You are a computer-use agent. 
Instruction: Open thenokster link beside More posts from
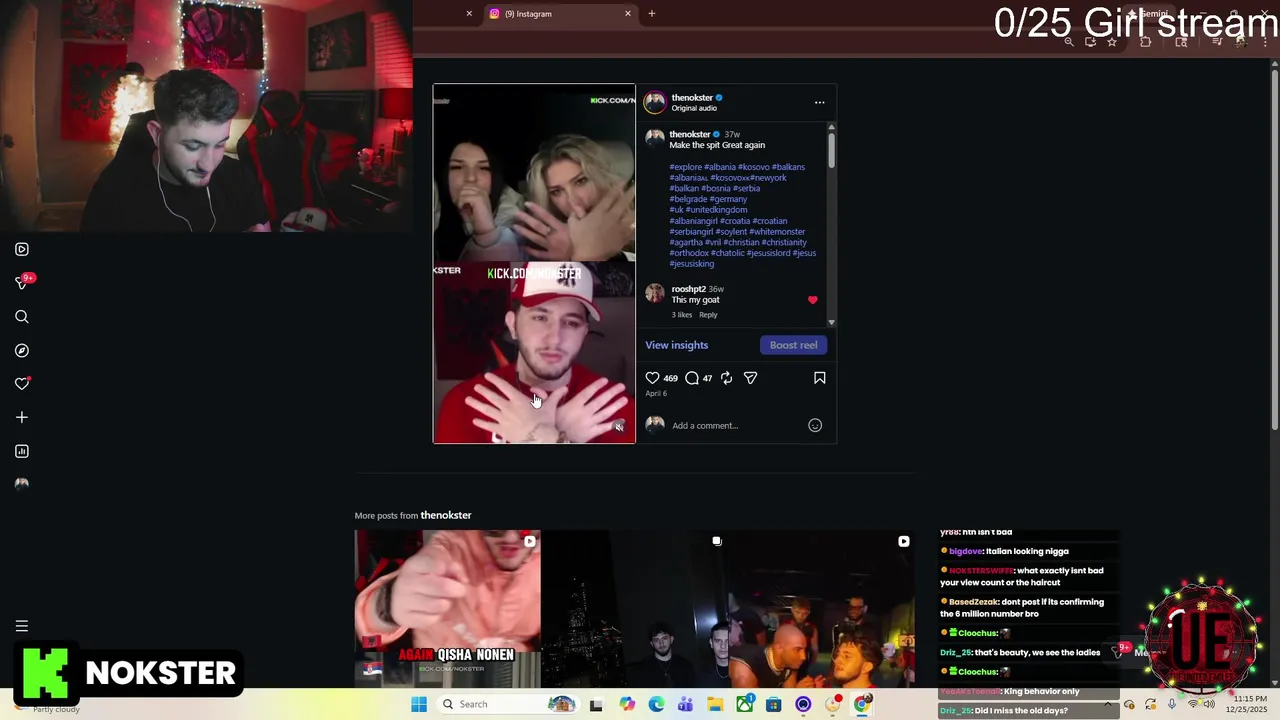pyautogui.click(x=446, y=515)
